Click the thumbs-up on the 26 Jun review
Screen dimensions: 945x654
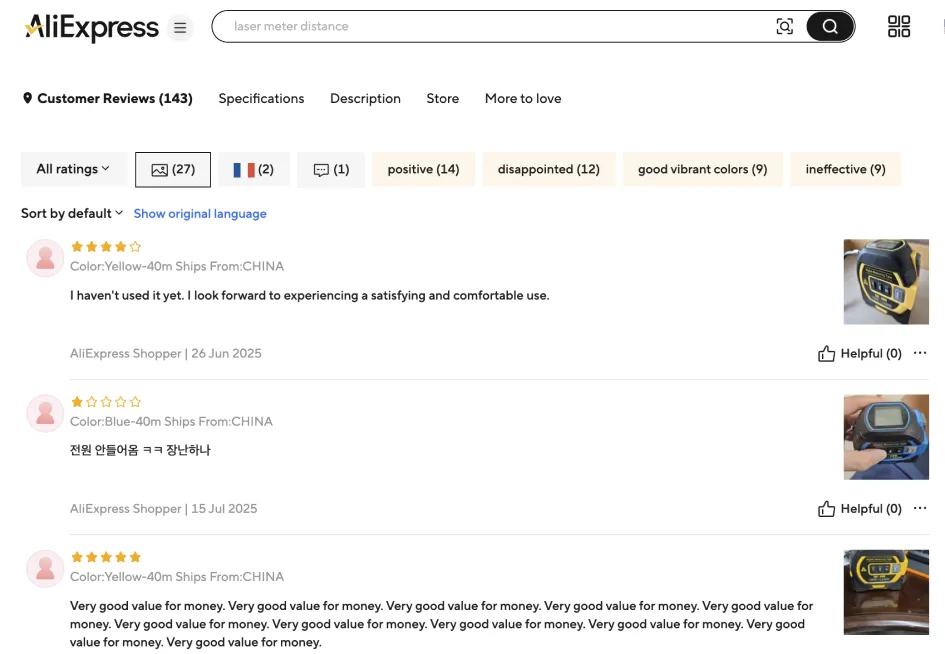[826, 354]
